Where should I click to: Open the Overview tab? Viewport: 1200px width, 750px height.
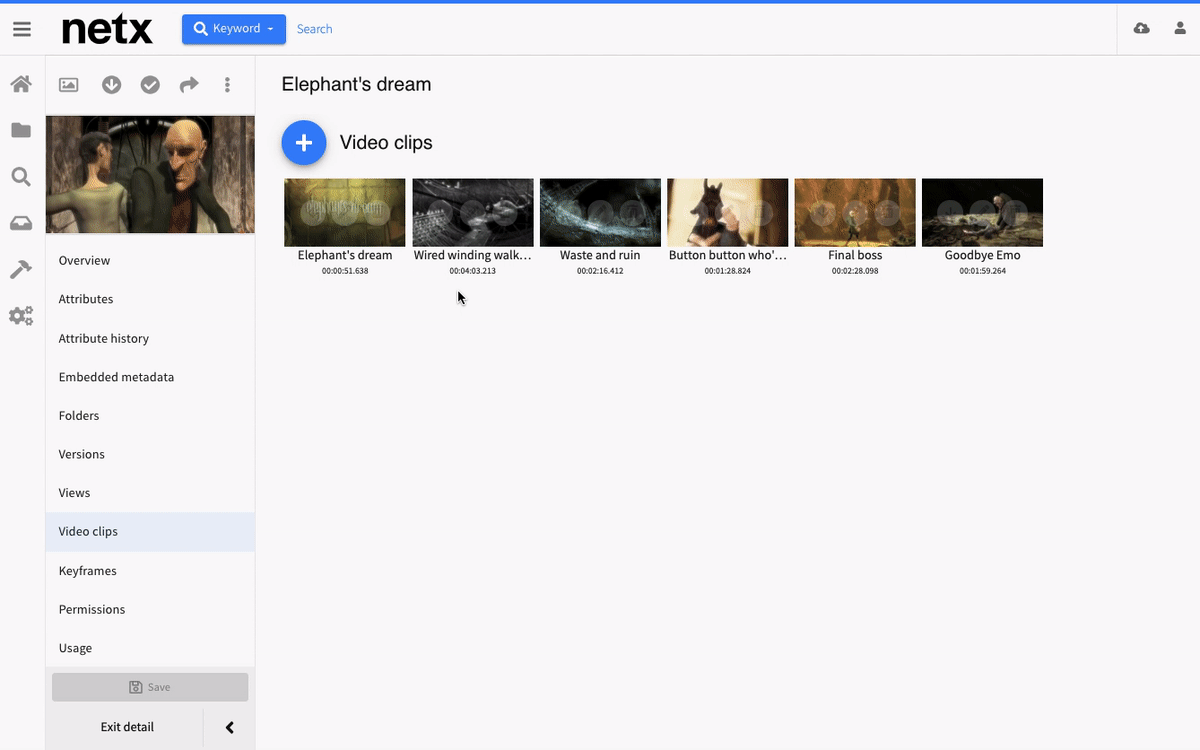point(150,260)
